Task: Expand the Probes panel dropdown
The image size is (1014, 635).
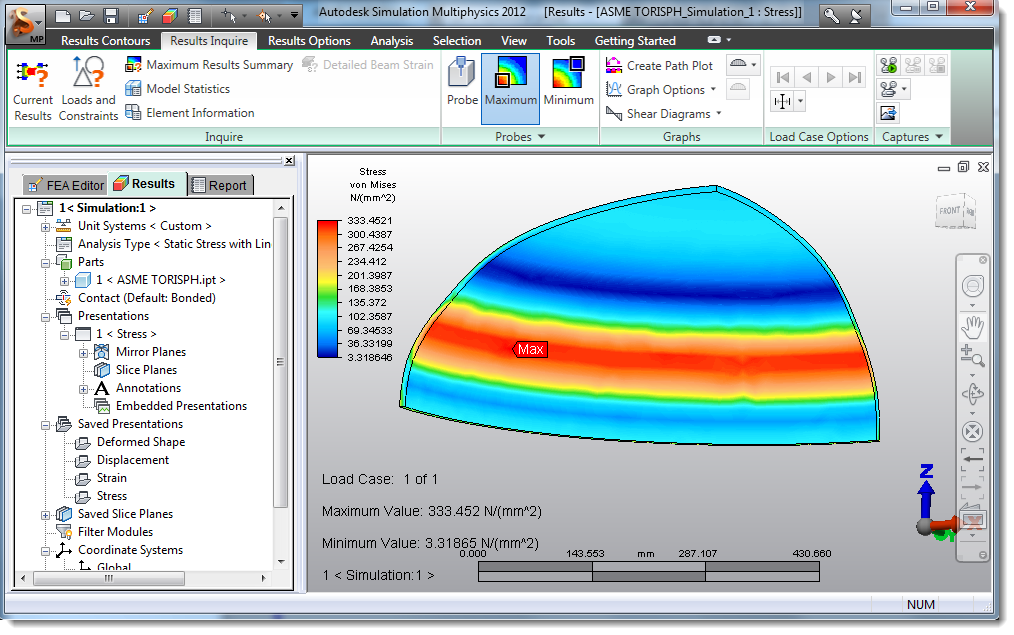Action: [541, 136]
